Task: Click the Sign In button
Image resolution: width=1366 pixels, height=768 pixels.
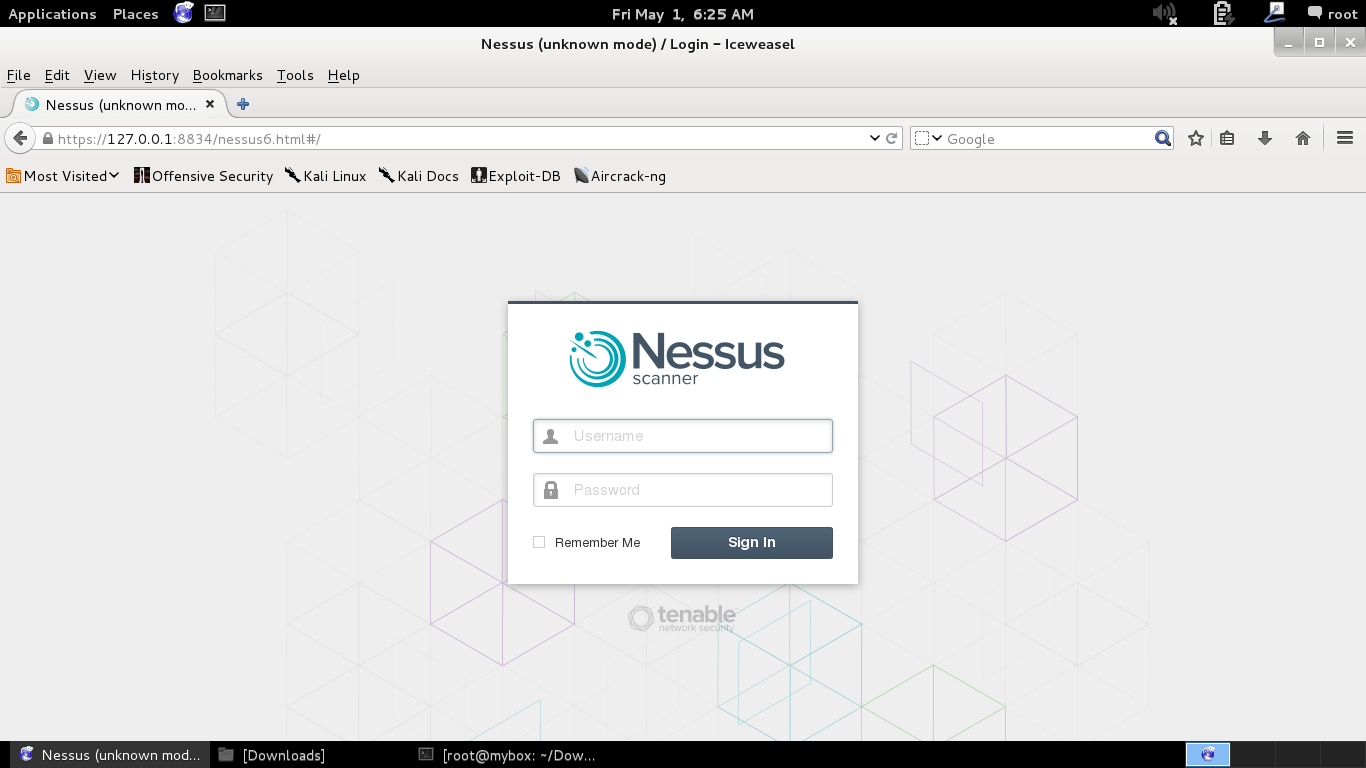Action: [x=752, y=542]
